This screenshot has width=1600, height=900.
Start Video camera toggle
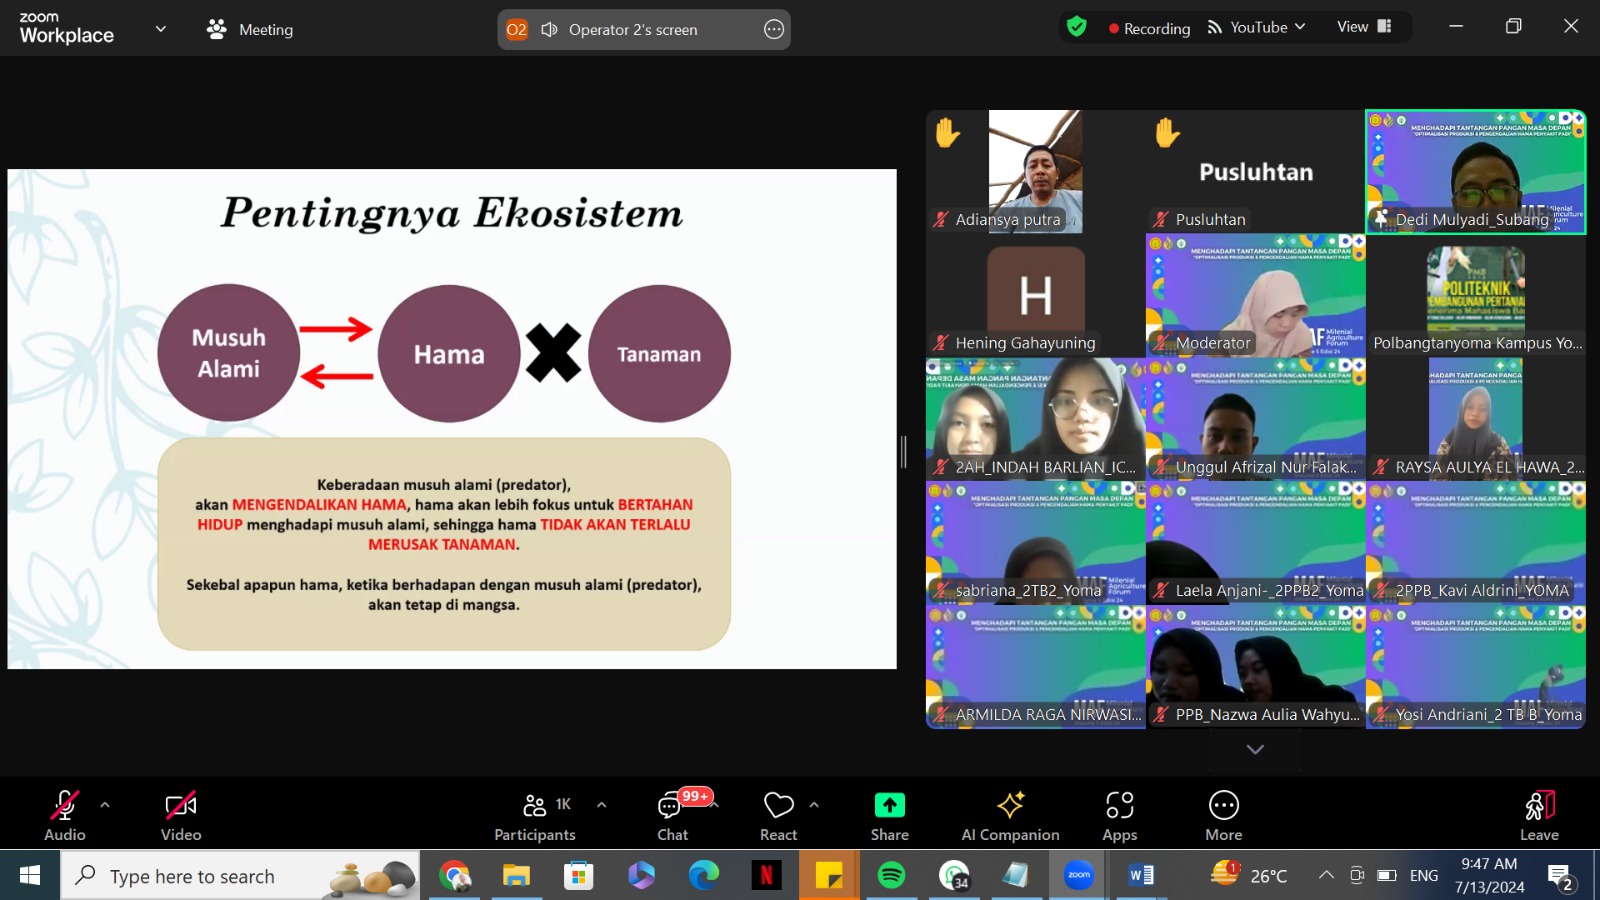coord(181,806)
